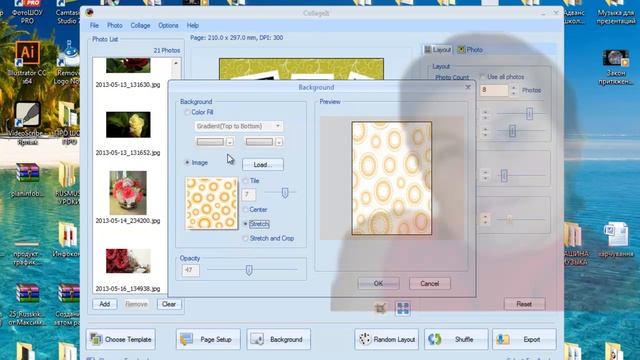Click OK in the Background dialog
This screenshot has height=360, width=640.
click(378, 283)
